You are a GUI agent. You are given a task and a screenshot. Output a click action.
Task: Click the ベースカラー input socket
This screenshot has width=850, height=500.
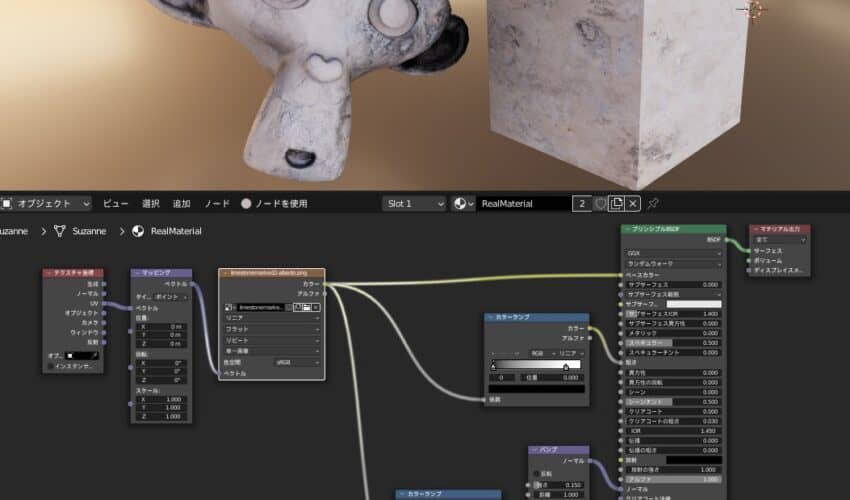pos(621,275)
